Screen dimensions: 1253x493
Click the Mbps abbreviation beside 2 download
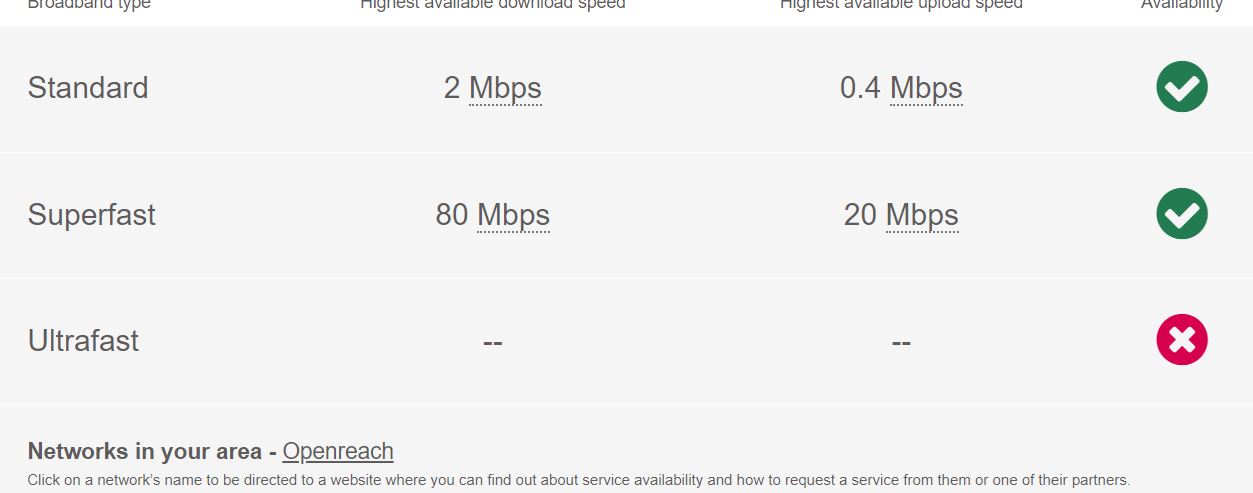click(x=505, y=88)
